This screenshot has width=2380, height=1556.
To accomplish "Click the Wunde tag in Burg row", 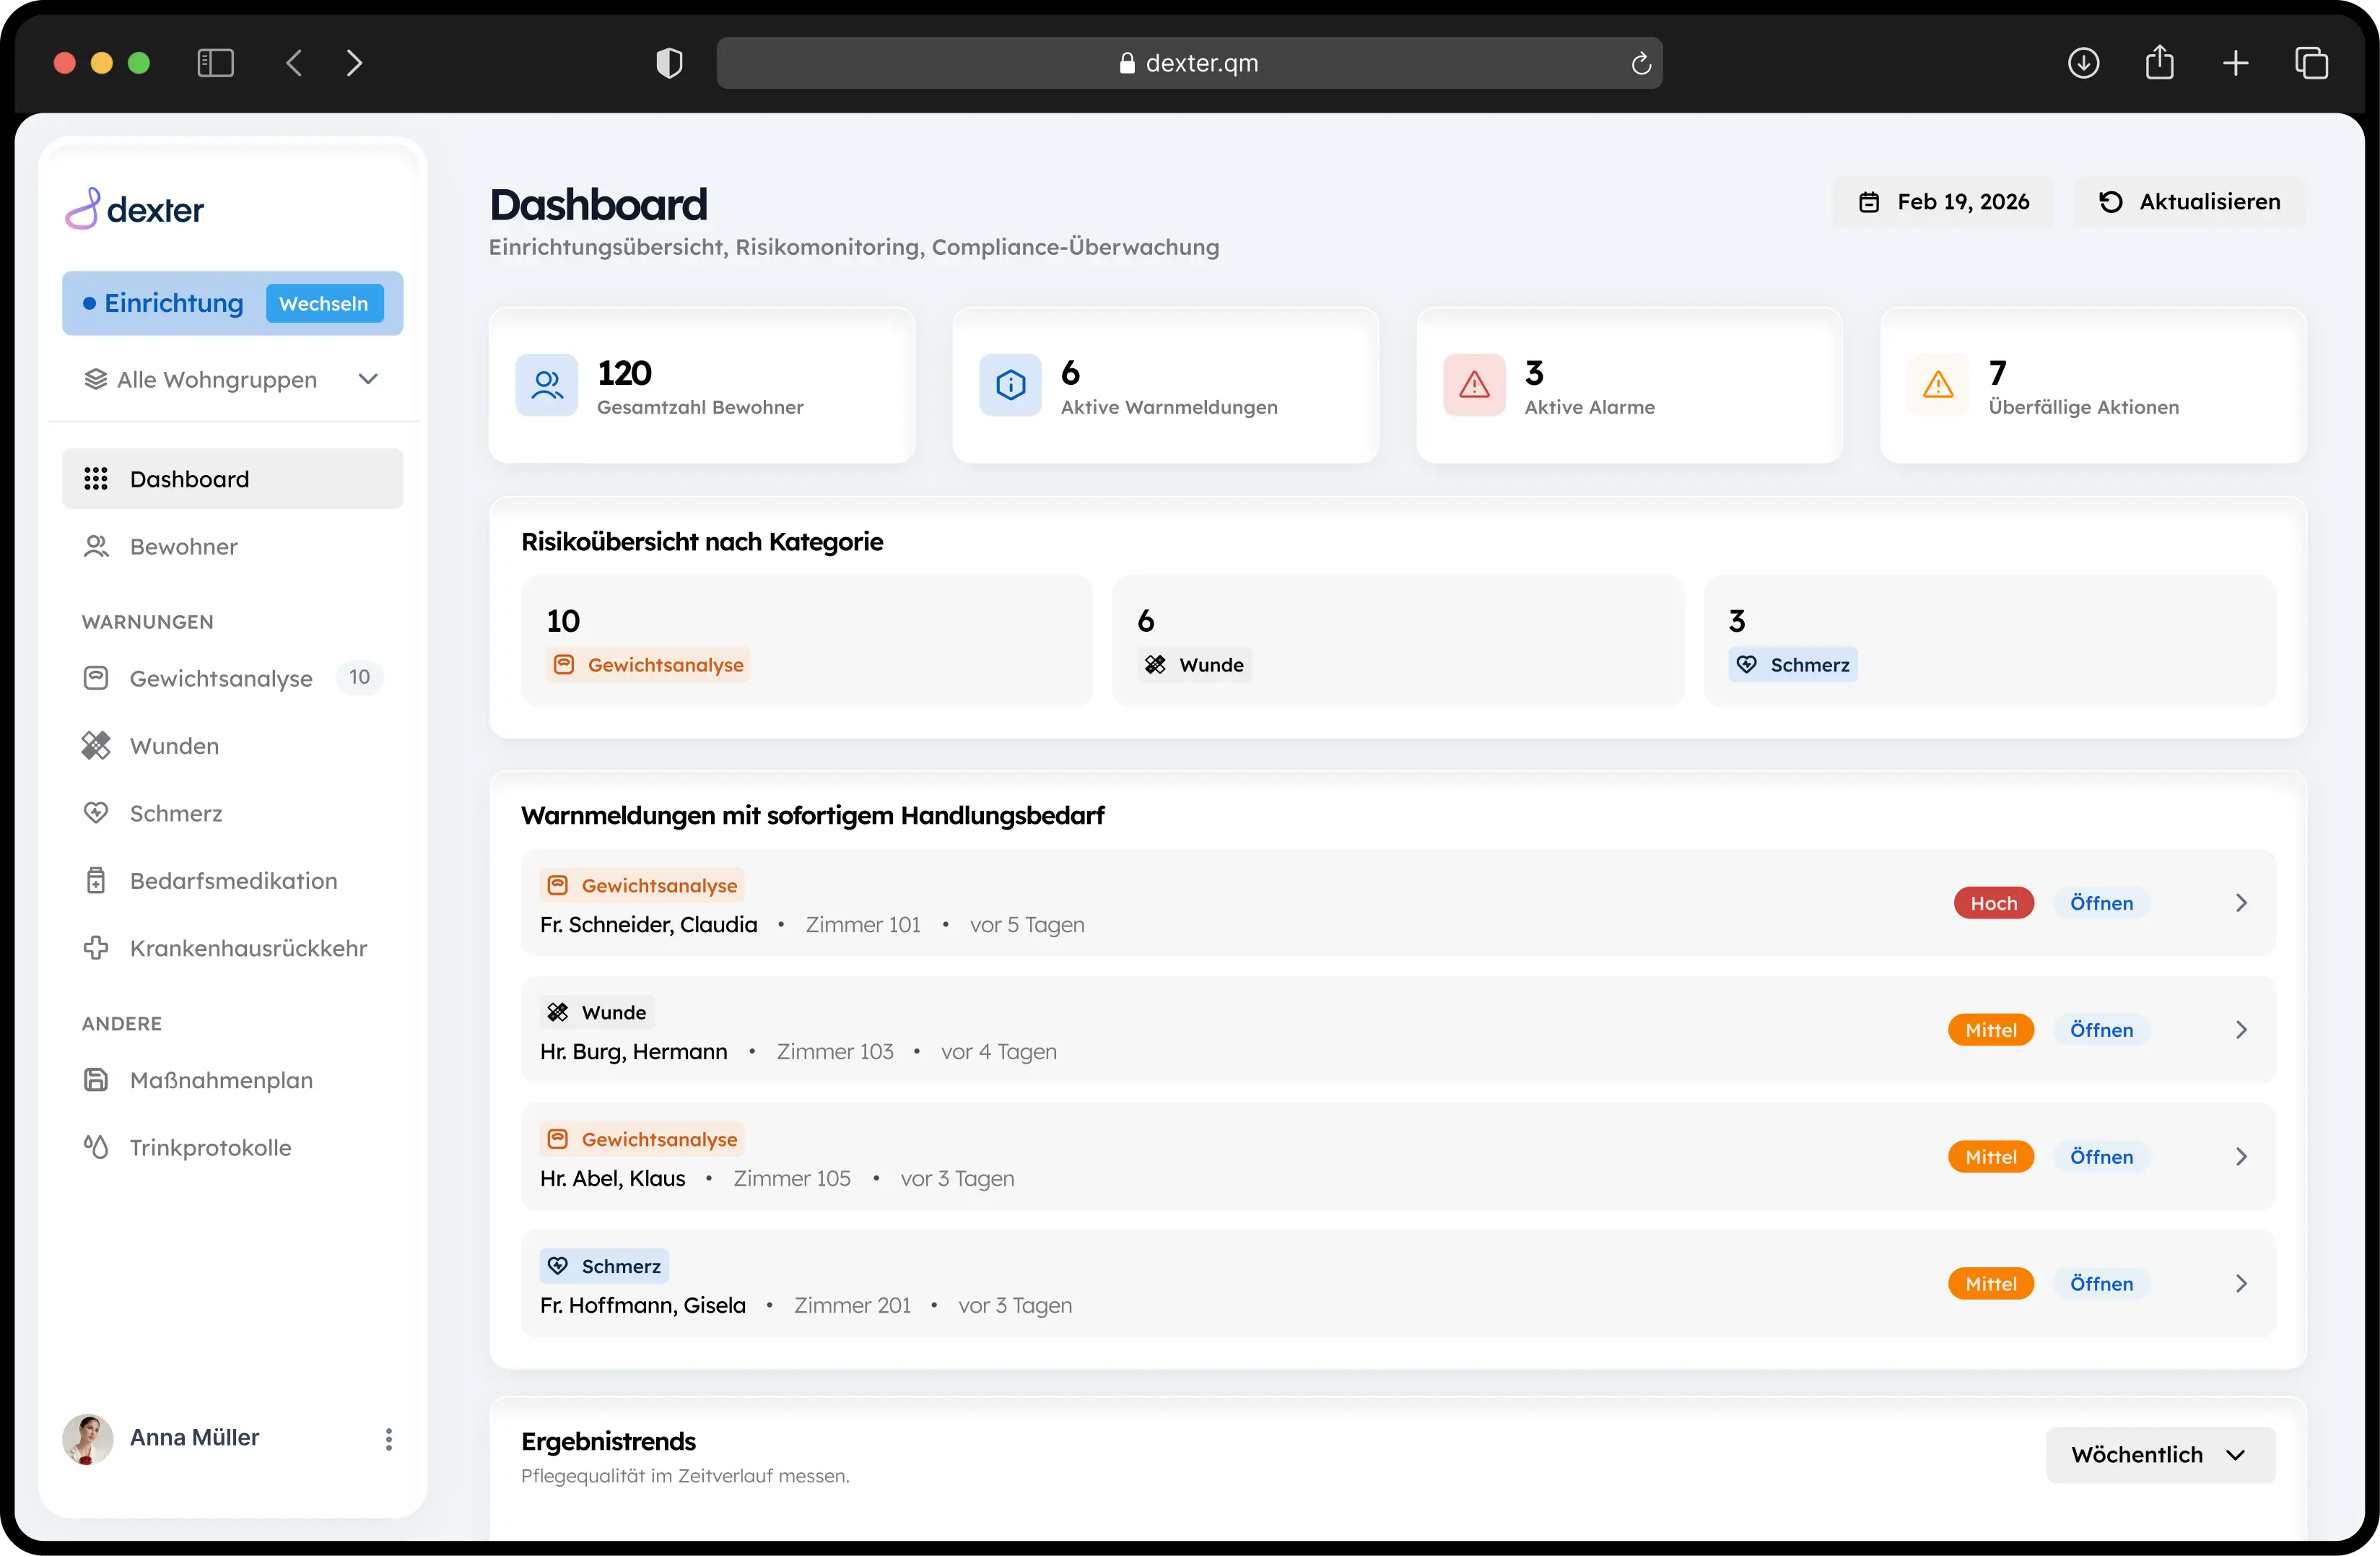I will tap(597, 1012).
